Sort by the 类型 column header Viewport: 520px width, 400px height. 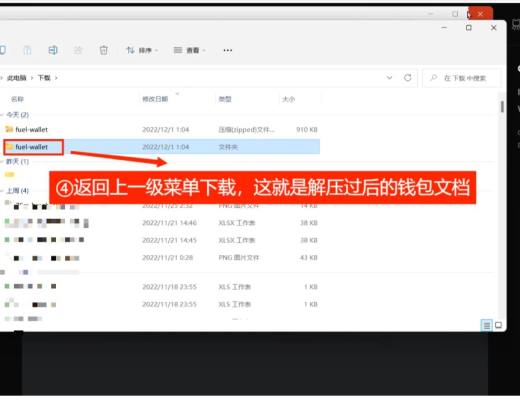tap(225, 99)
